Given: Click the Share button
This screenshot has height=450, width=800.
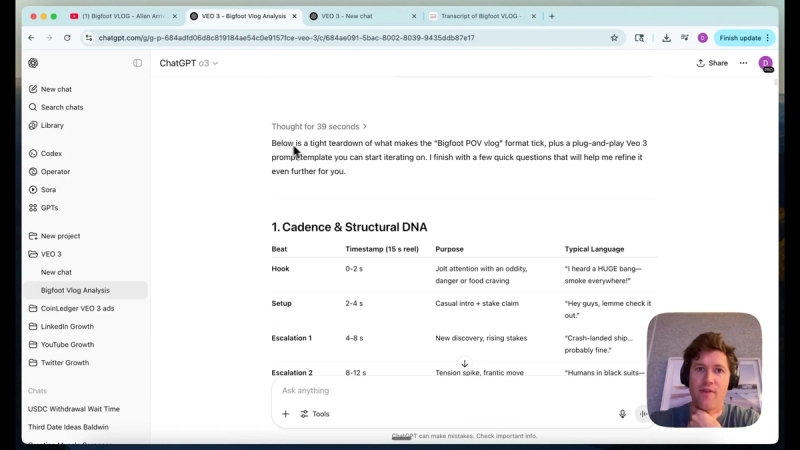Looking at the screenshot, I should point(712,63).
